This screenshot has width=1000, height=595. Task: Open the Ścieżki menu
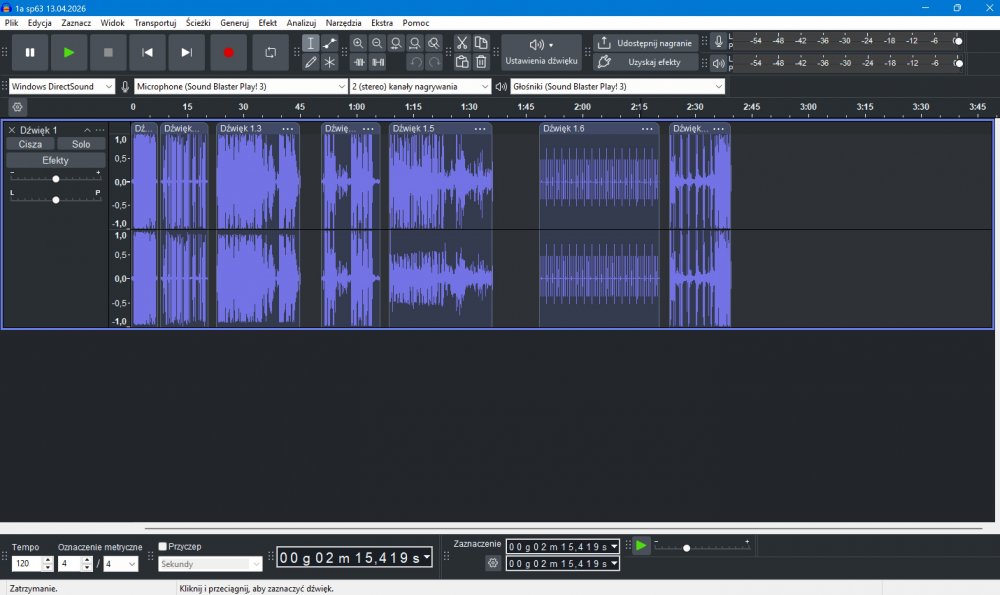(x=198, y=22)
